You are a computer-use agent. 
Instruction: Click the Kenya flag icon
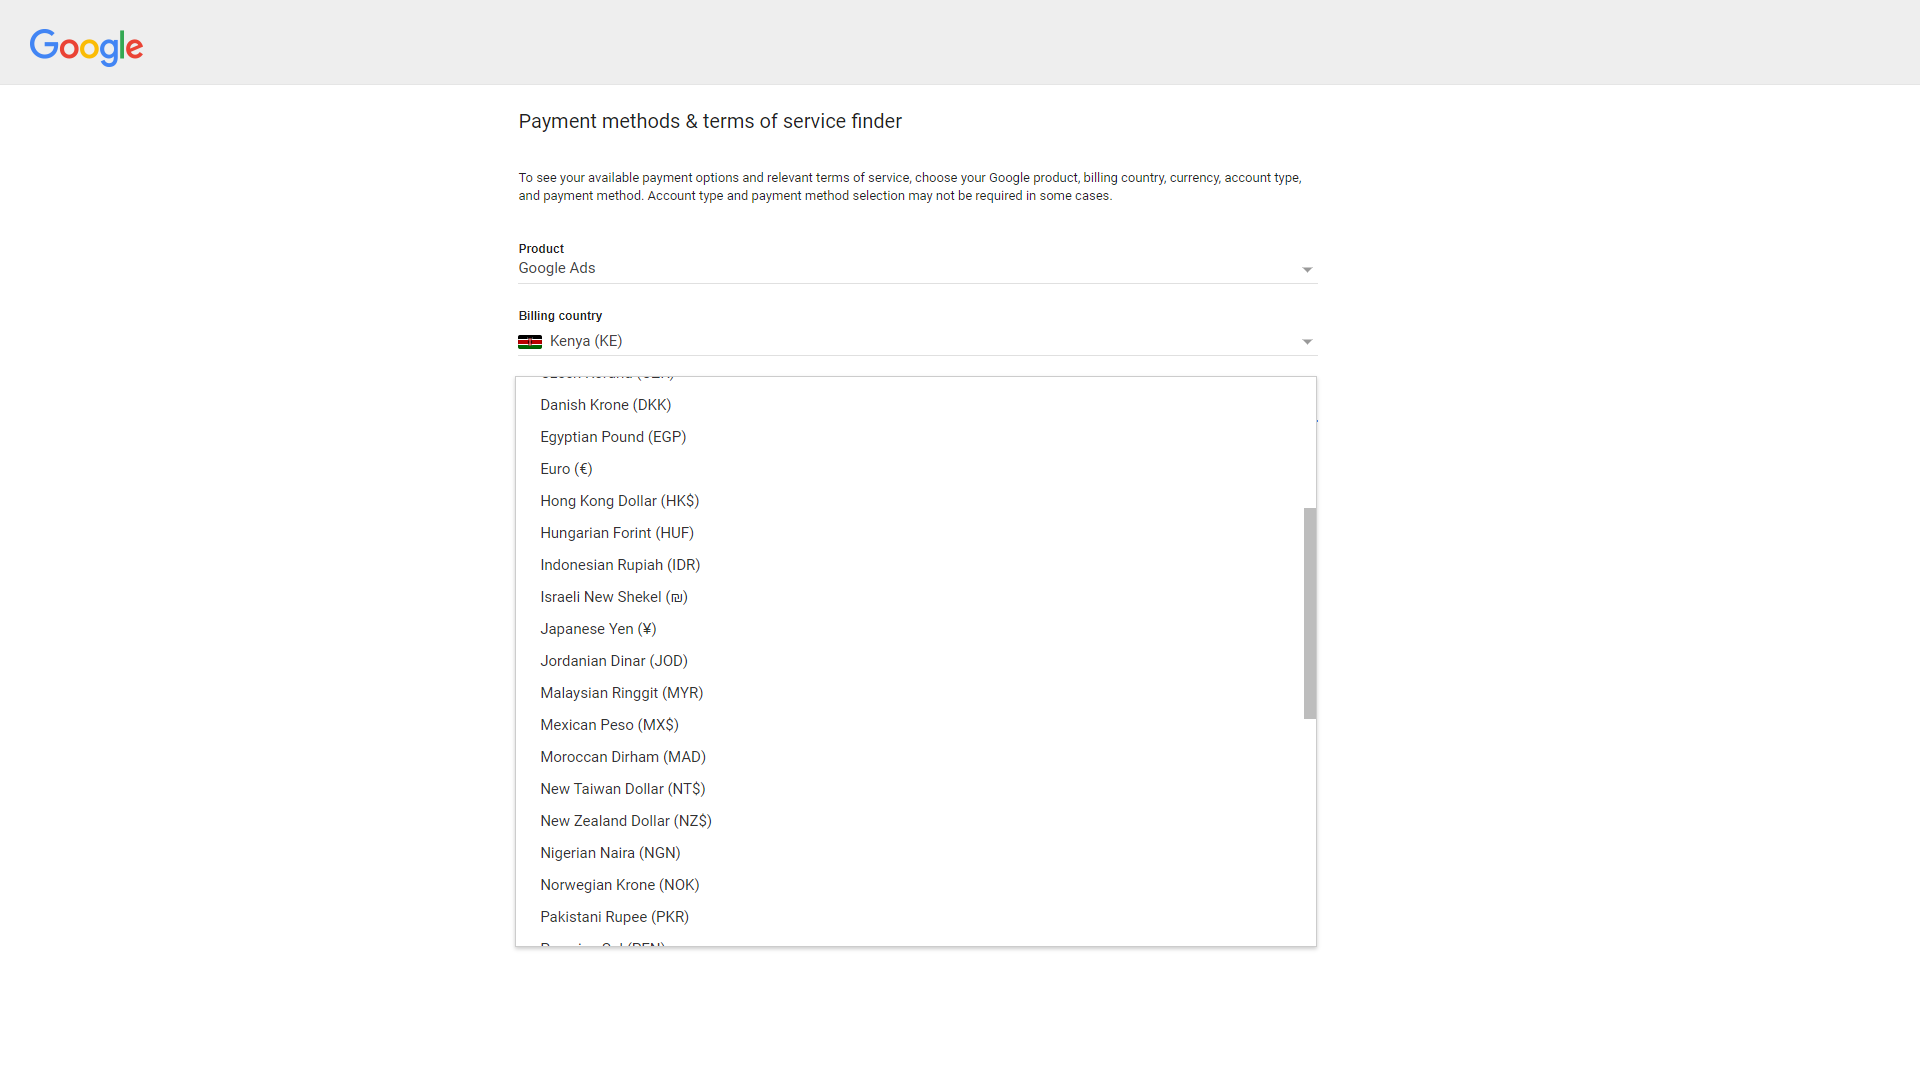click(531, 341)
